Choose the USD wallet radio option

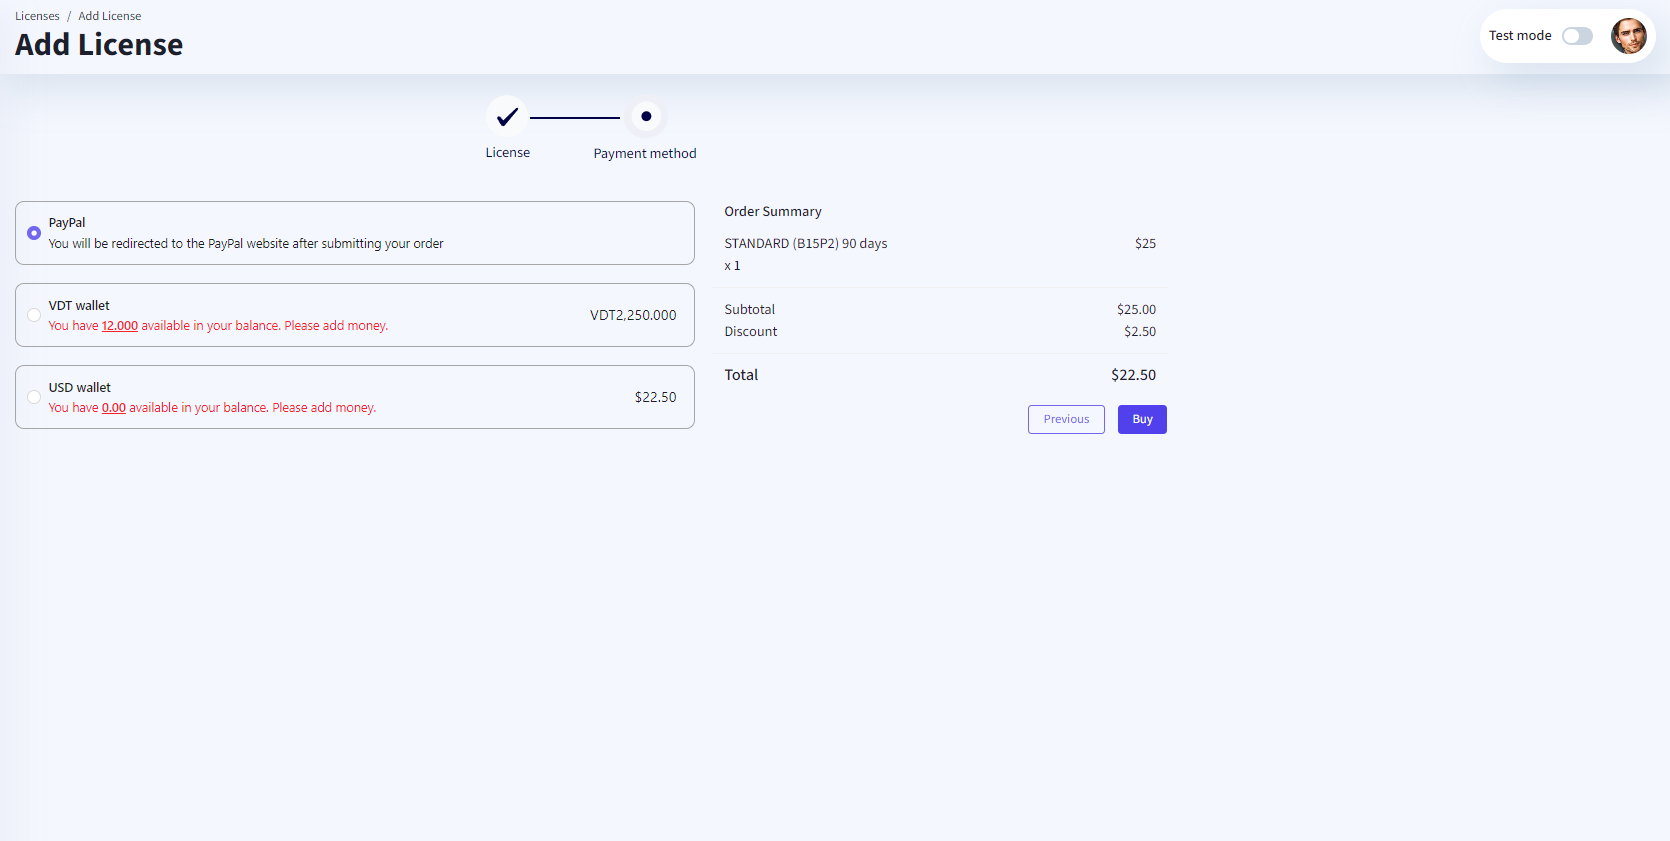coord(34,397)
